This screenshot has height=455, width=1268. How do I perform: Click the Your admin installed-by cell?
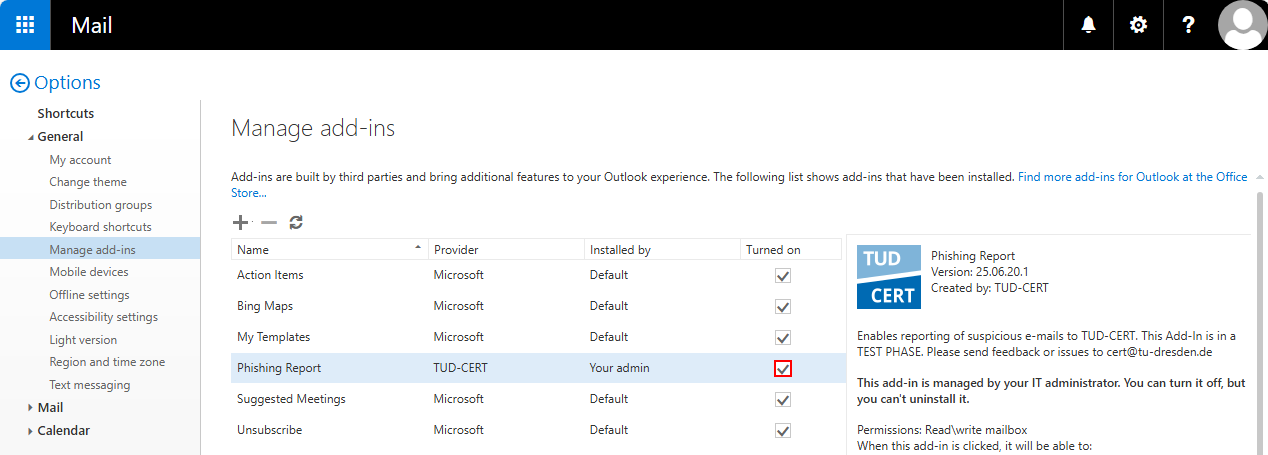click(x=619, y=368)
